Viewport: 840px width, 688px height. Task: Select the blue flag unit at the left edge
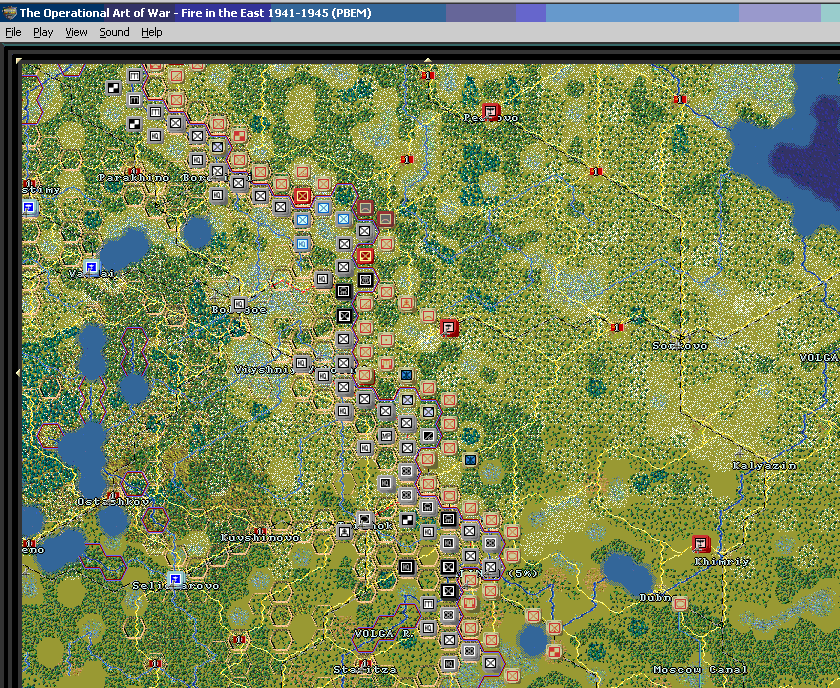[29, 207]
